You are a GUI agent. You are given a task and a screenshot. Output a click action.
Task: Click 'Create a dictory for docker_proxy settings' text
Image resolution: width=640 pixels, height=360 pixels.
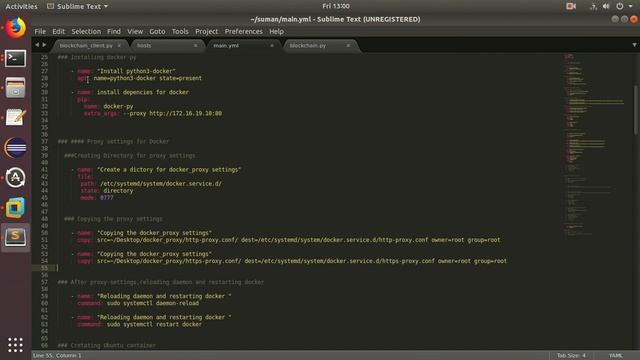169,170
